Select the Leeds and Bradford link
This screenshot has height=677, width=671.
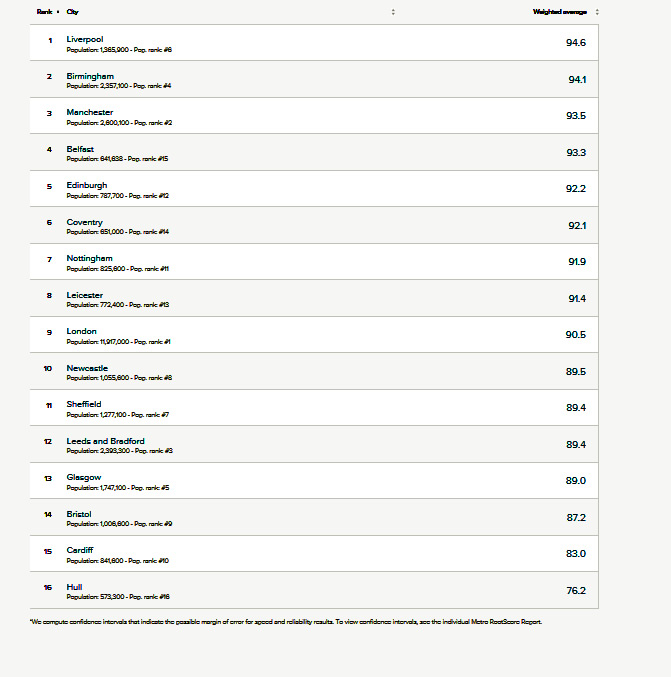tap(105, 441)
